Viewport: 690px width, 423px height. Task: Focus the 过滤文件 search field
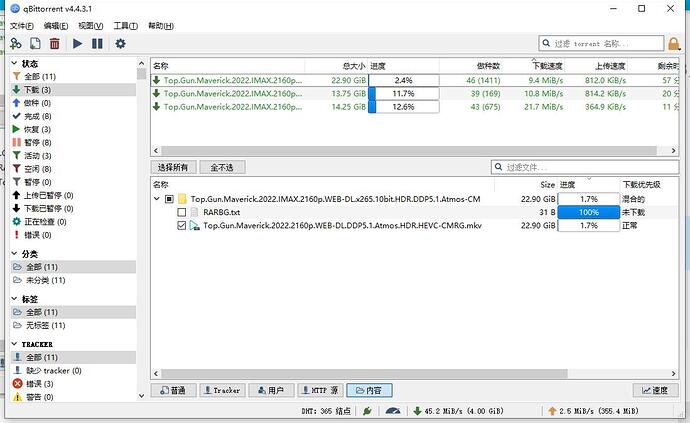click(x=585, y=167)
